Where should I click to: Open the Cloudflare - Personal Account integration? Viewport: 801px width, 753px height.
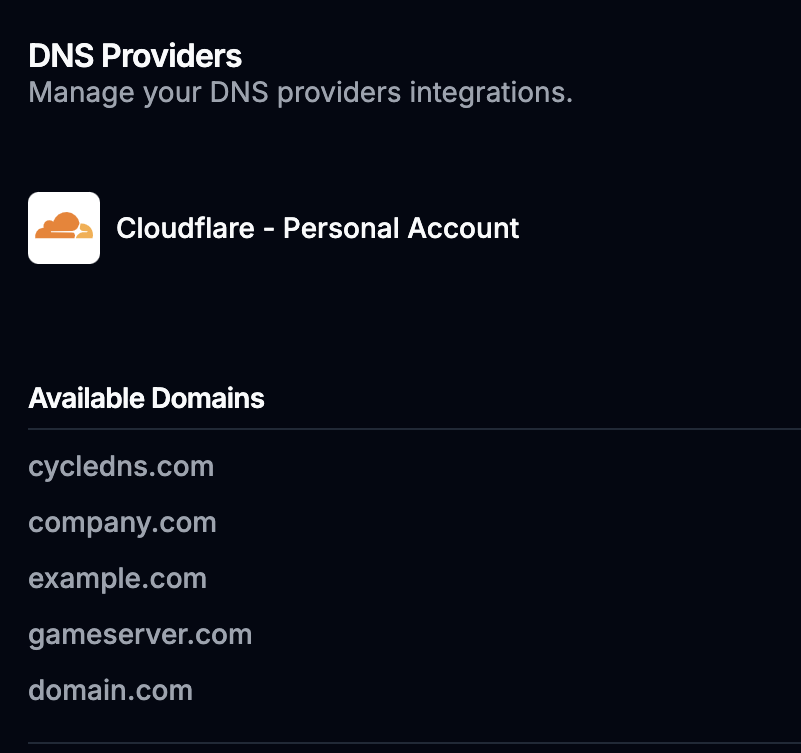click(x=317, y=228)
